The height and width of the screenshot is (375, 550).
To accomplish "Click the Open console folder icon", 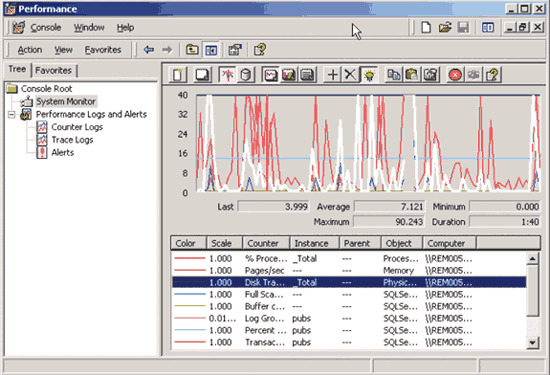I will [445, 27].
